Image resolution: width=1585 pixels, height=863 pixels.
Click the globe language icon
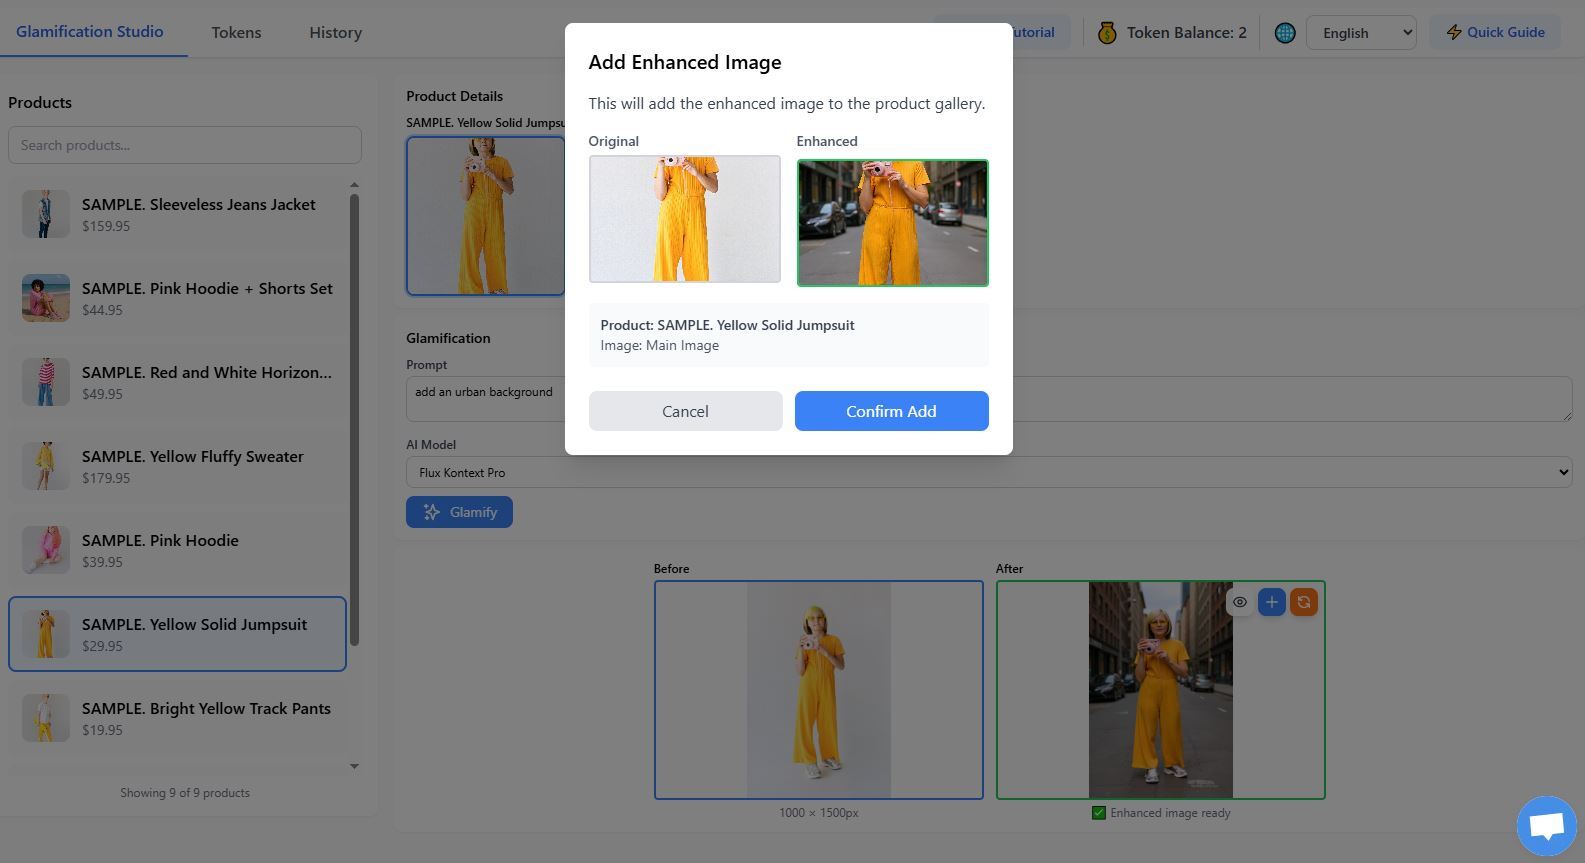[x=1285, y=33]
